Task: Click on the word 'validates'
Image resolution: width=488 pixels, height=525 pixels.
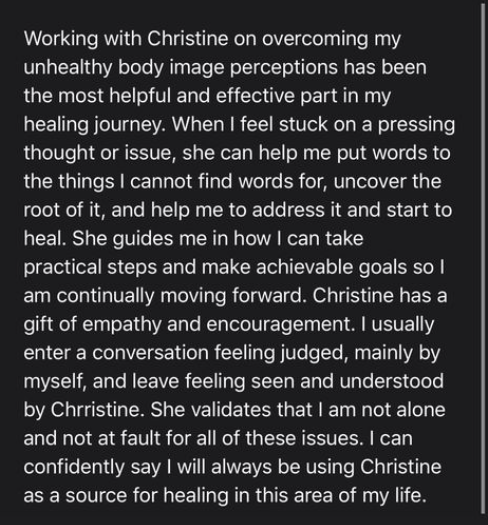Action: [230, 409]
